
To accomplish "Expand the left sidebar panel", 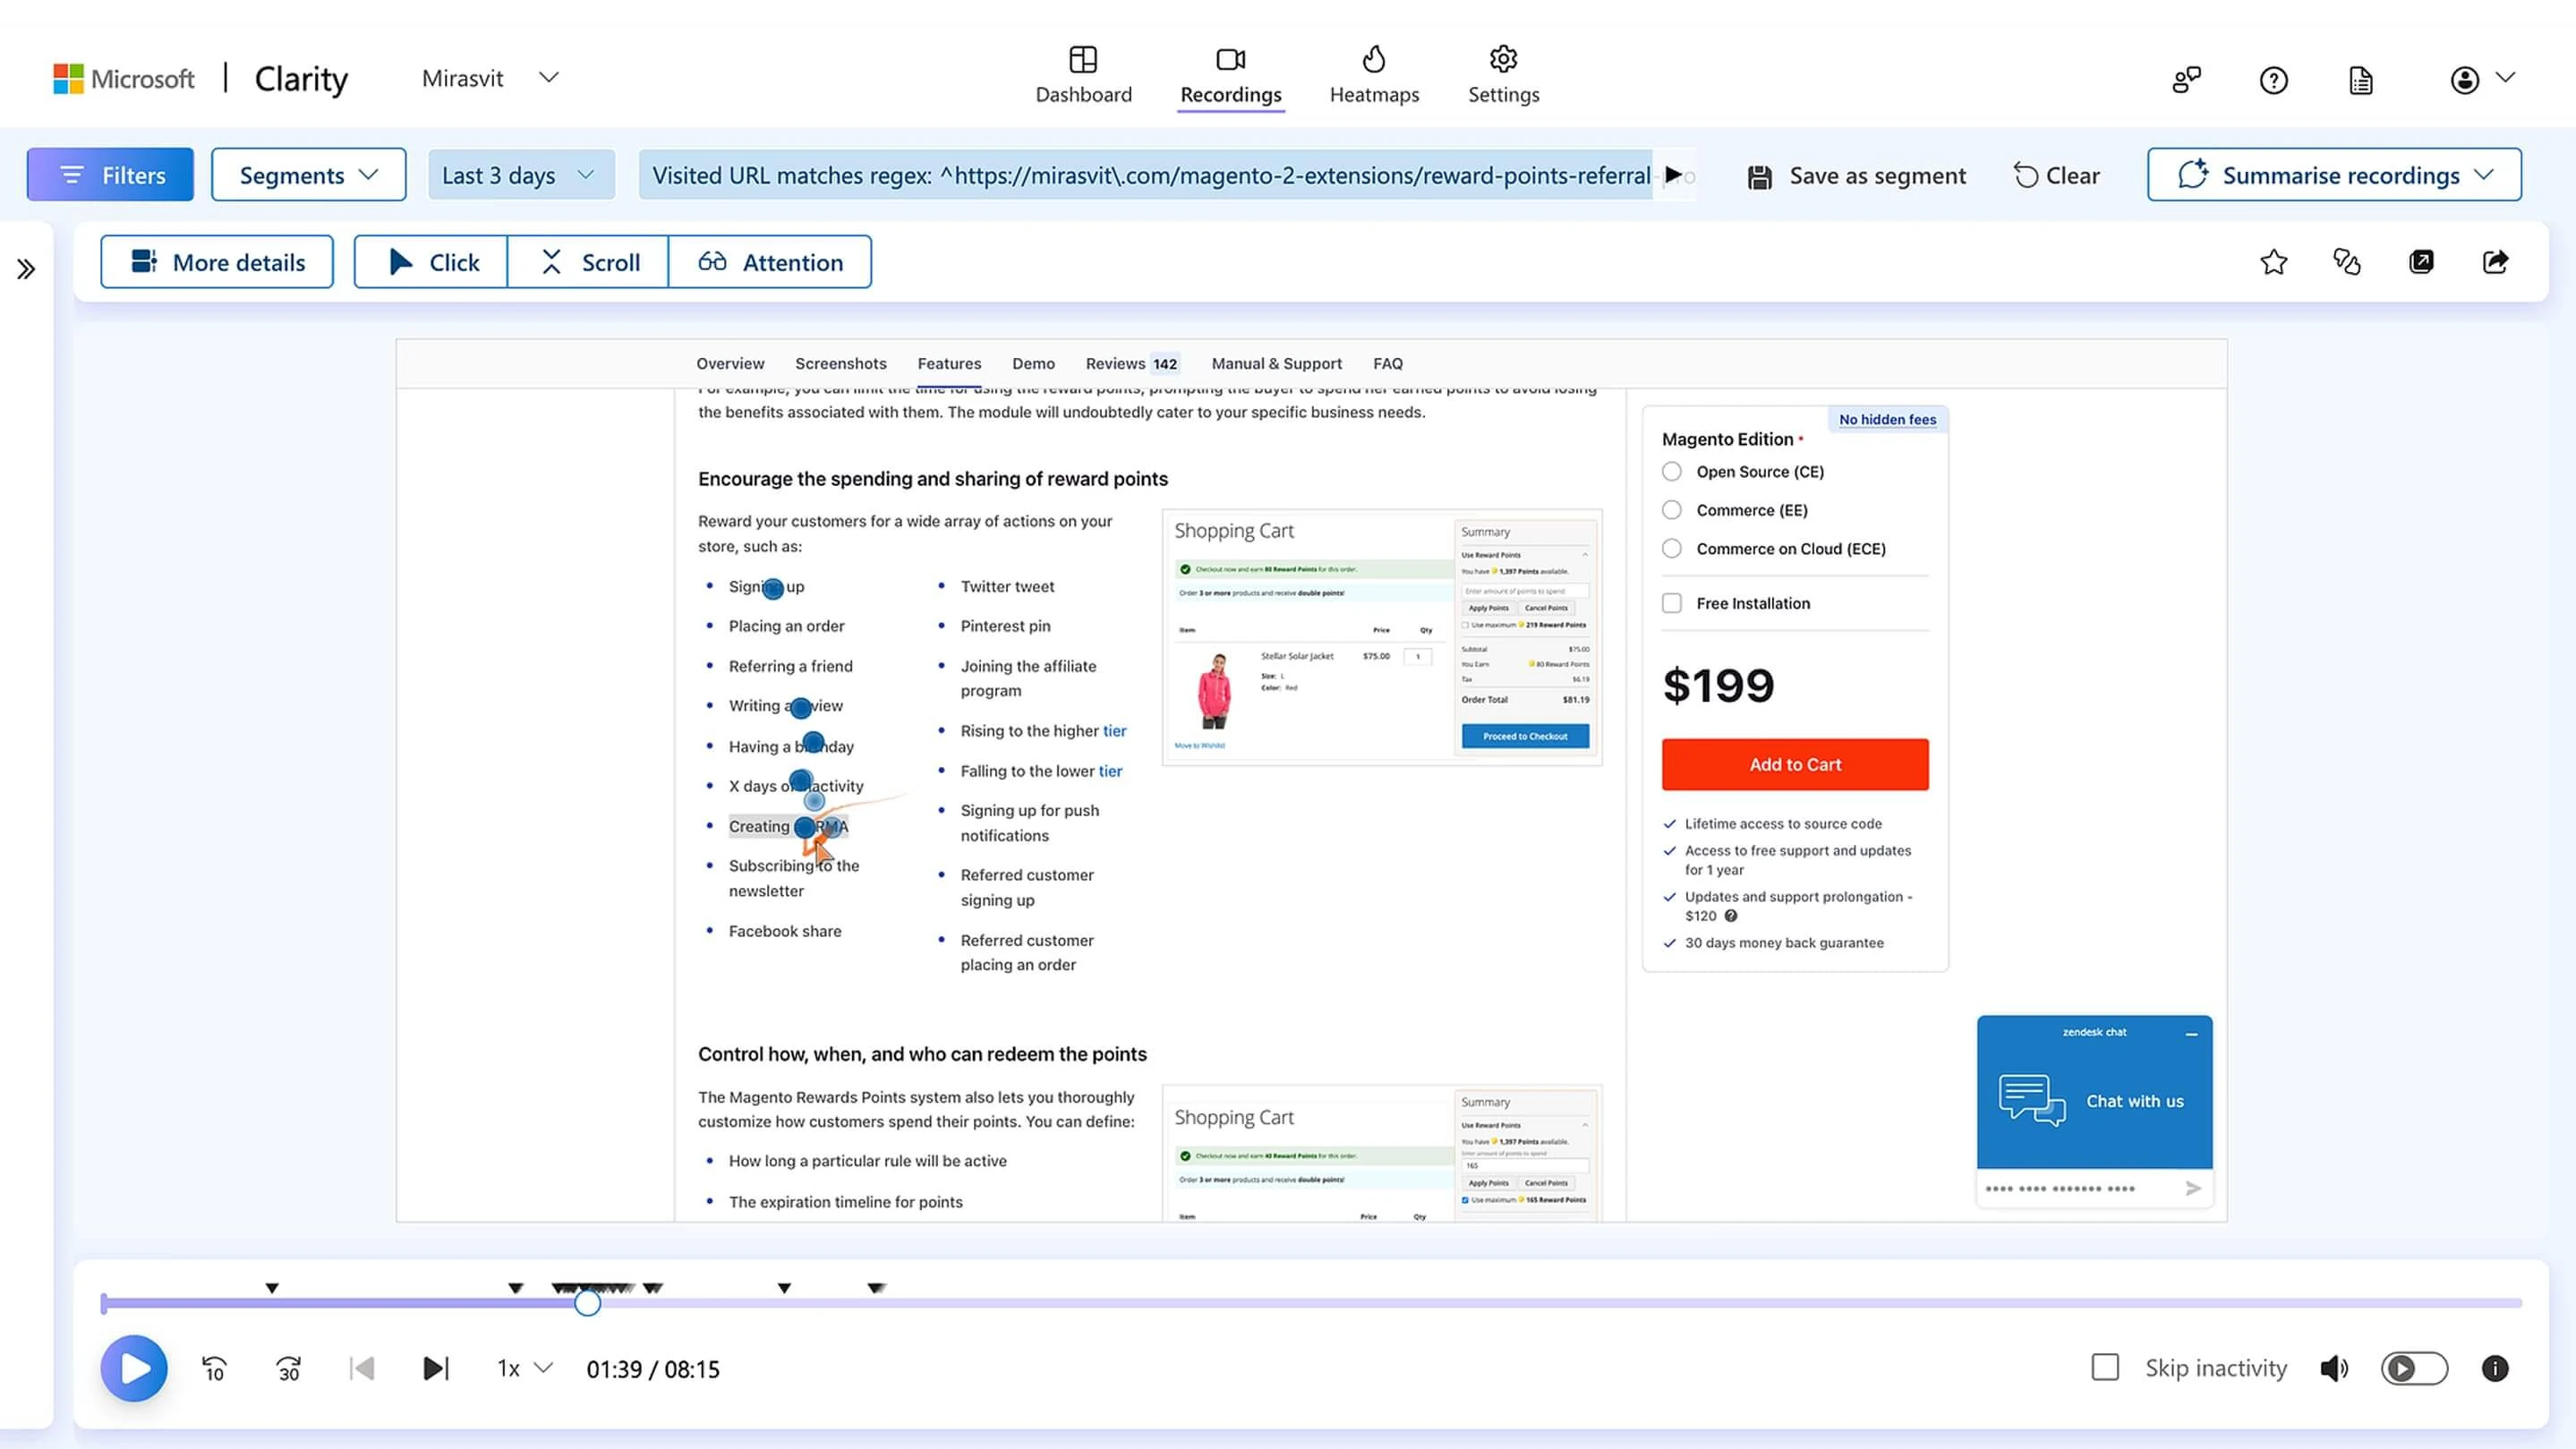I will (26, 269).
